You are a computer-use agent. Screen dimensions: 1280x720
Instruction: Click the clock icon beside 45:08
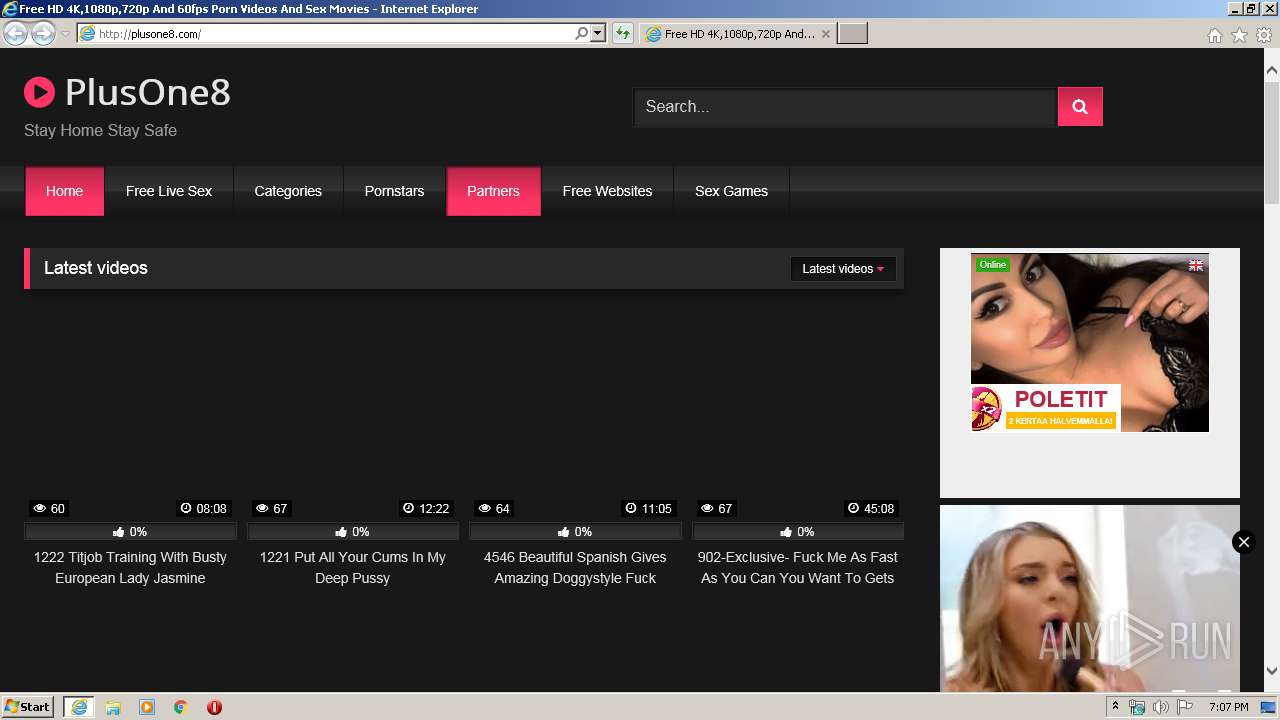(x=853, y=509)
